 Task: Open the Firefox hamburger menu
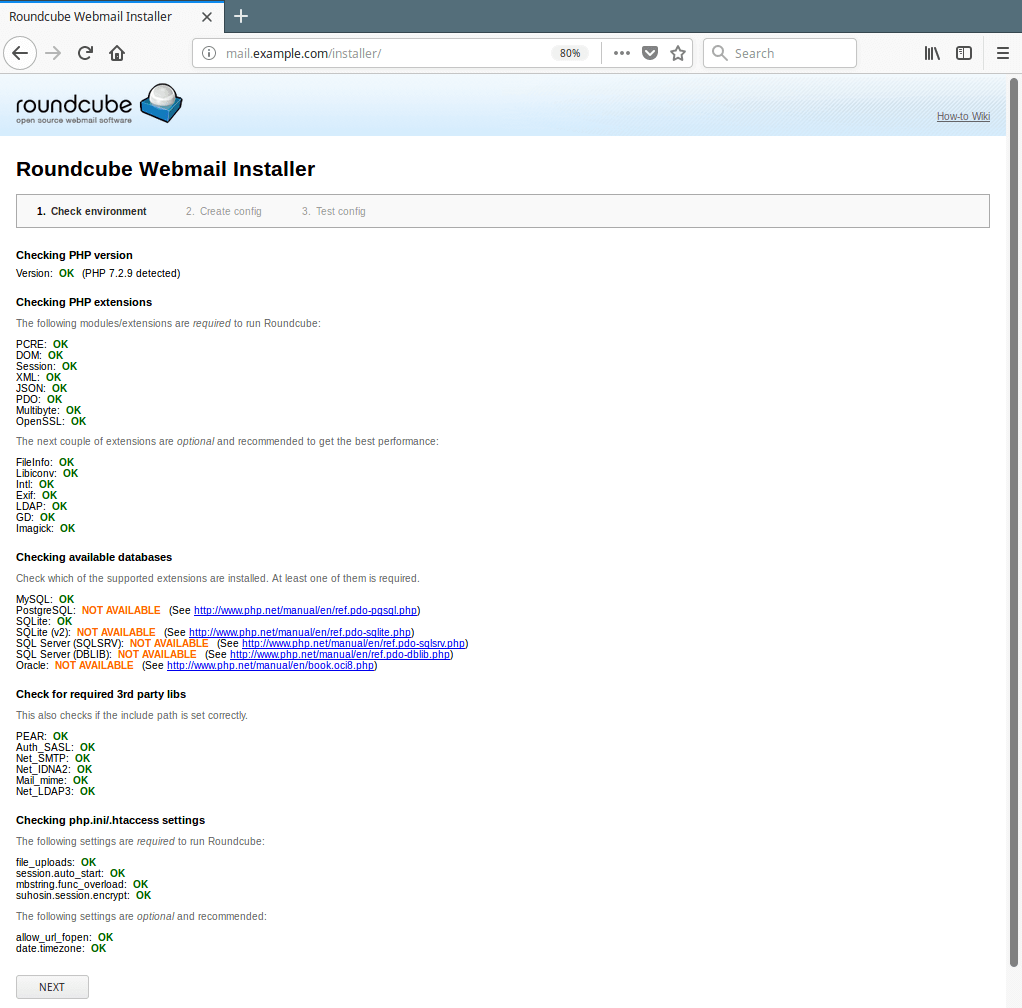1003,53
